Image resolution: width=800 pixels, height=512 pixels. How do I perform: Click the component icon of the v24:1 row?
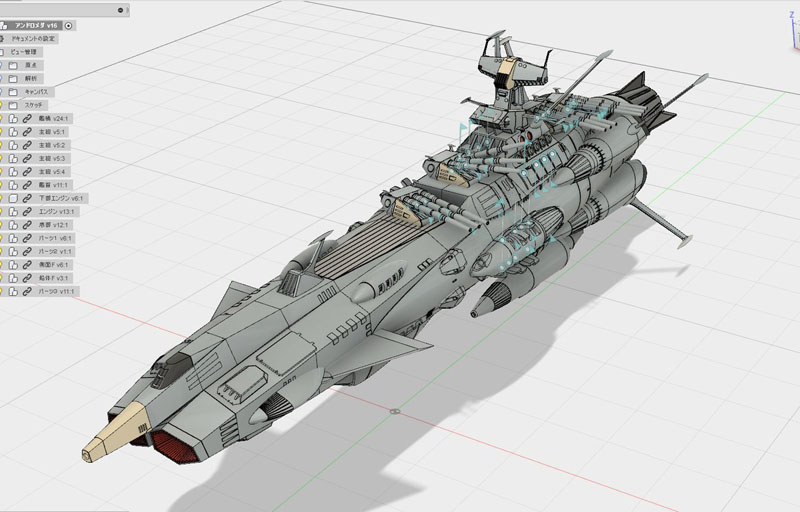pos(14,119)
